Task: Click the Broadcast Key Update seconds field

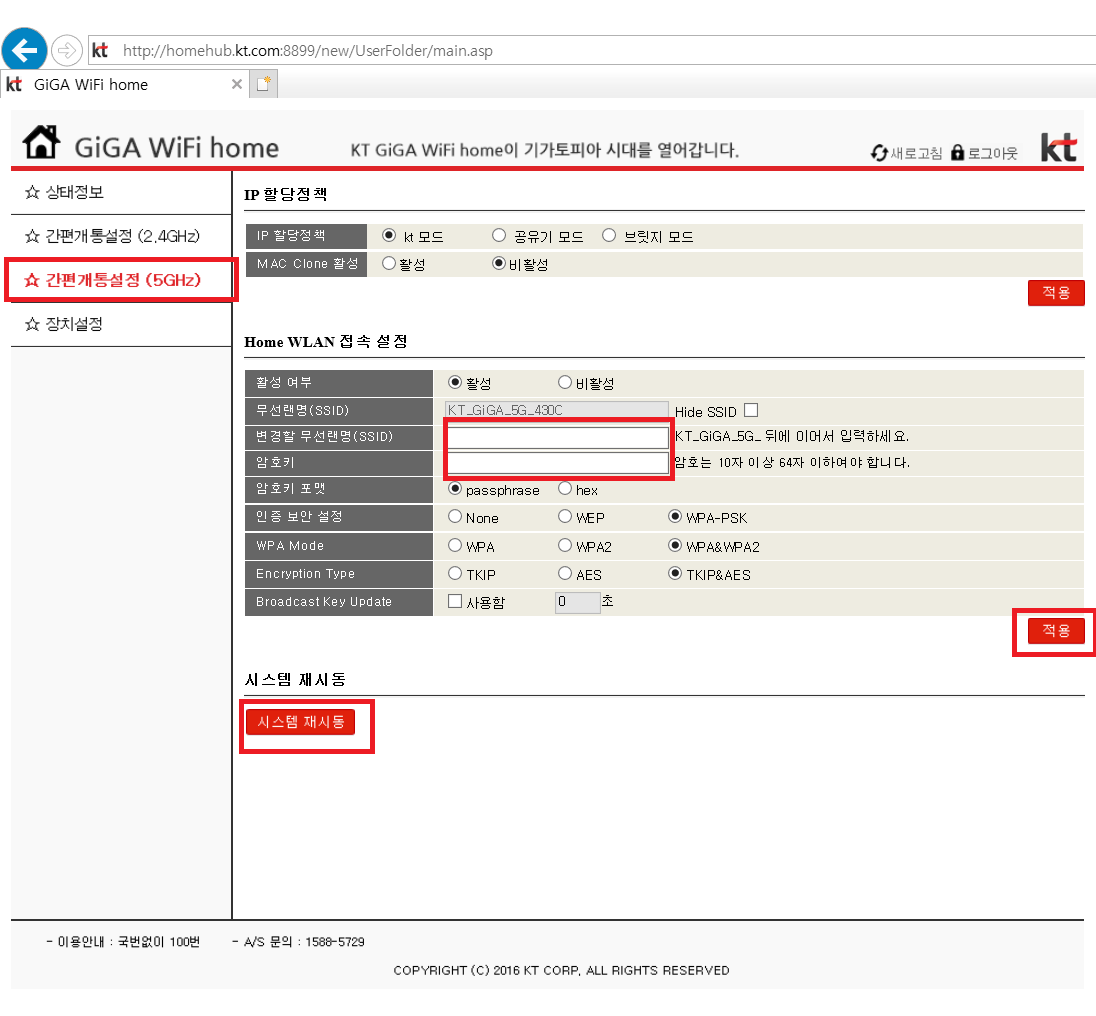Action: pos(578,602)
